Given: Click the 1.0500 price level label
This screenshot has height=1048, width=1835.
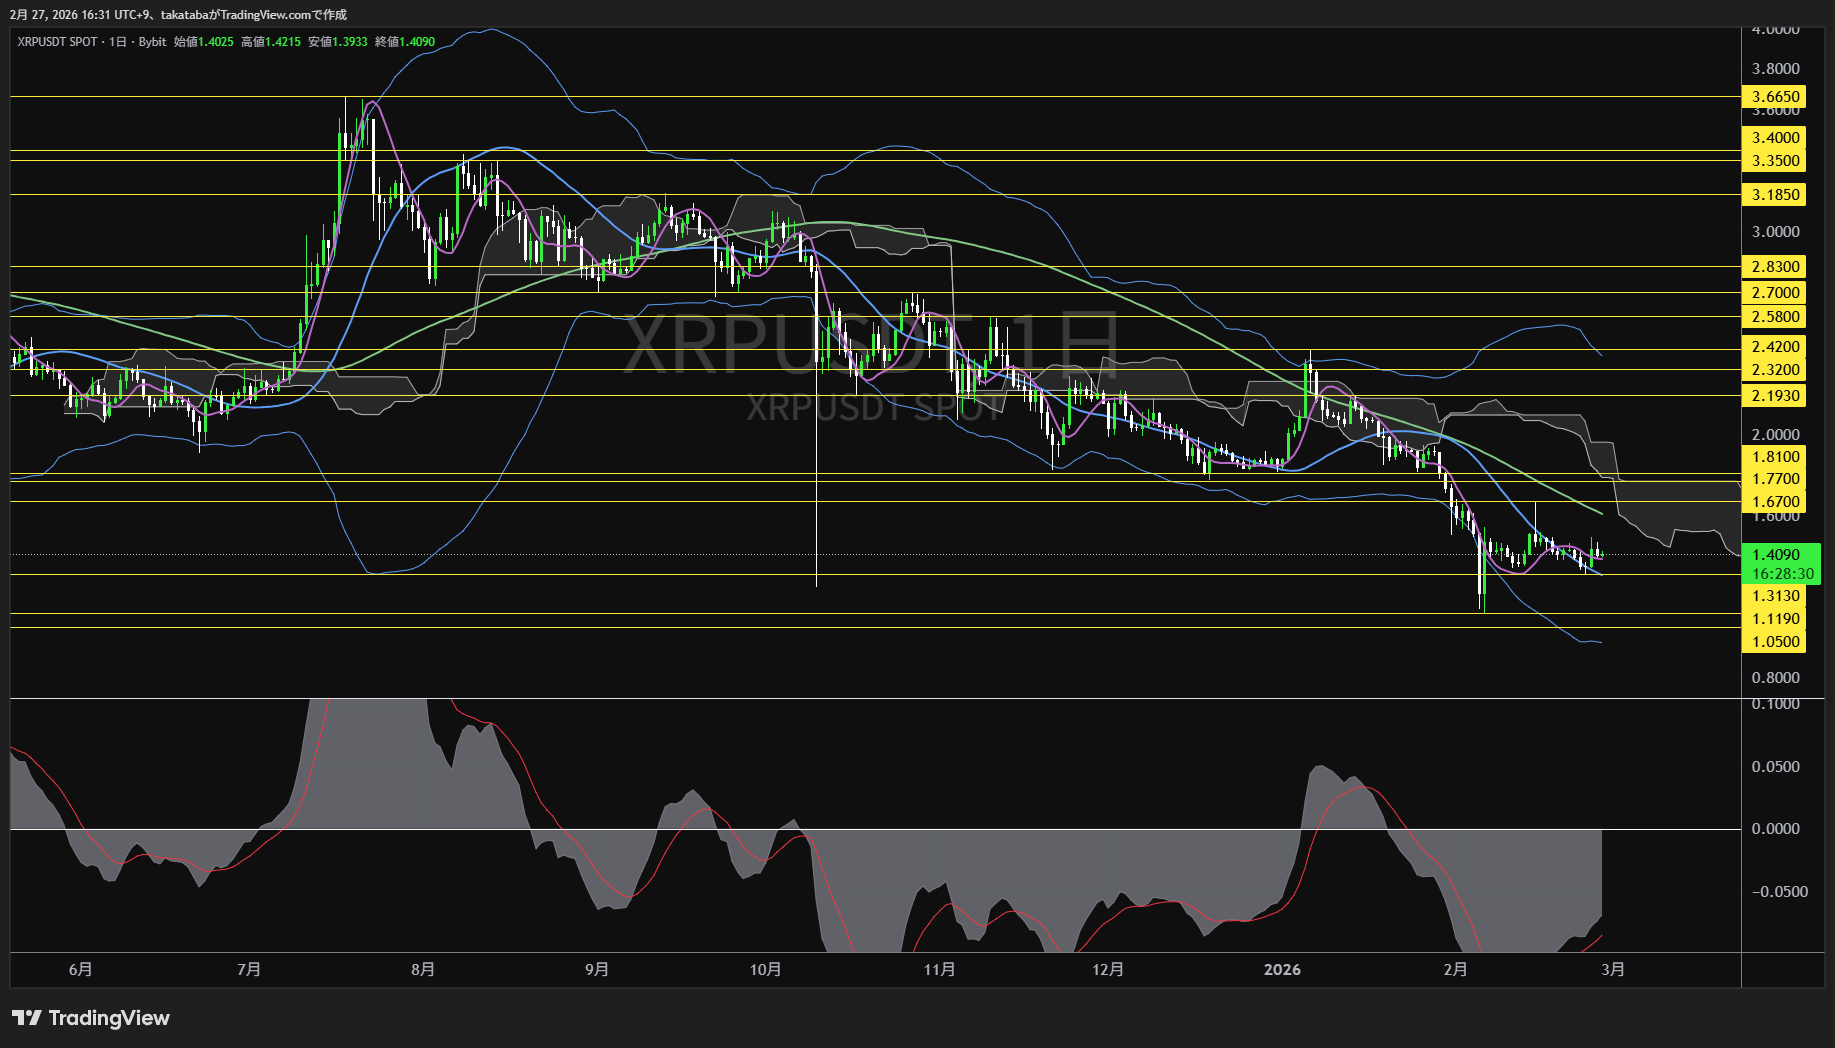Looking at the screenshot, I should coord(1776,642).
